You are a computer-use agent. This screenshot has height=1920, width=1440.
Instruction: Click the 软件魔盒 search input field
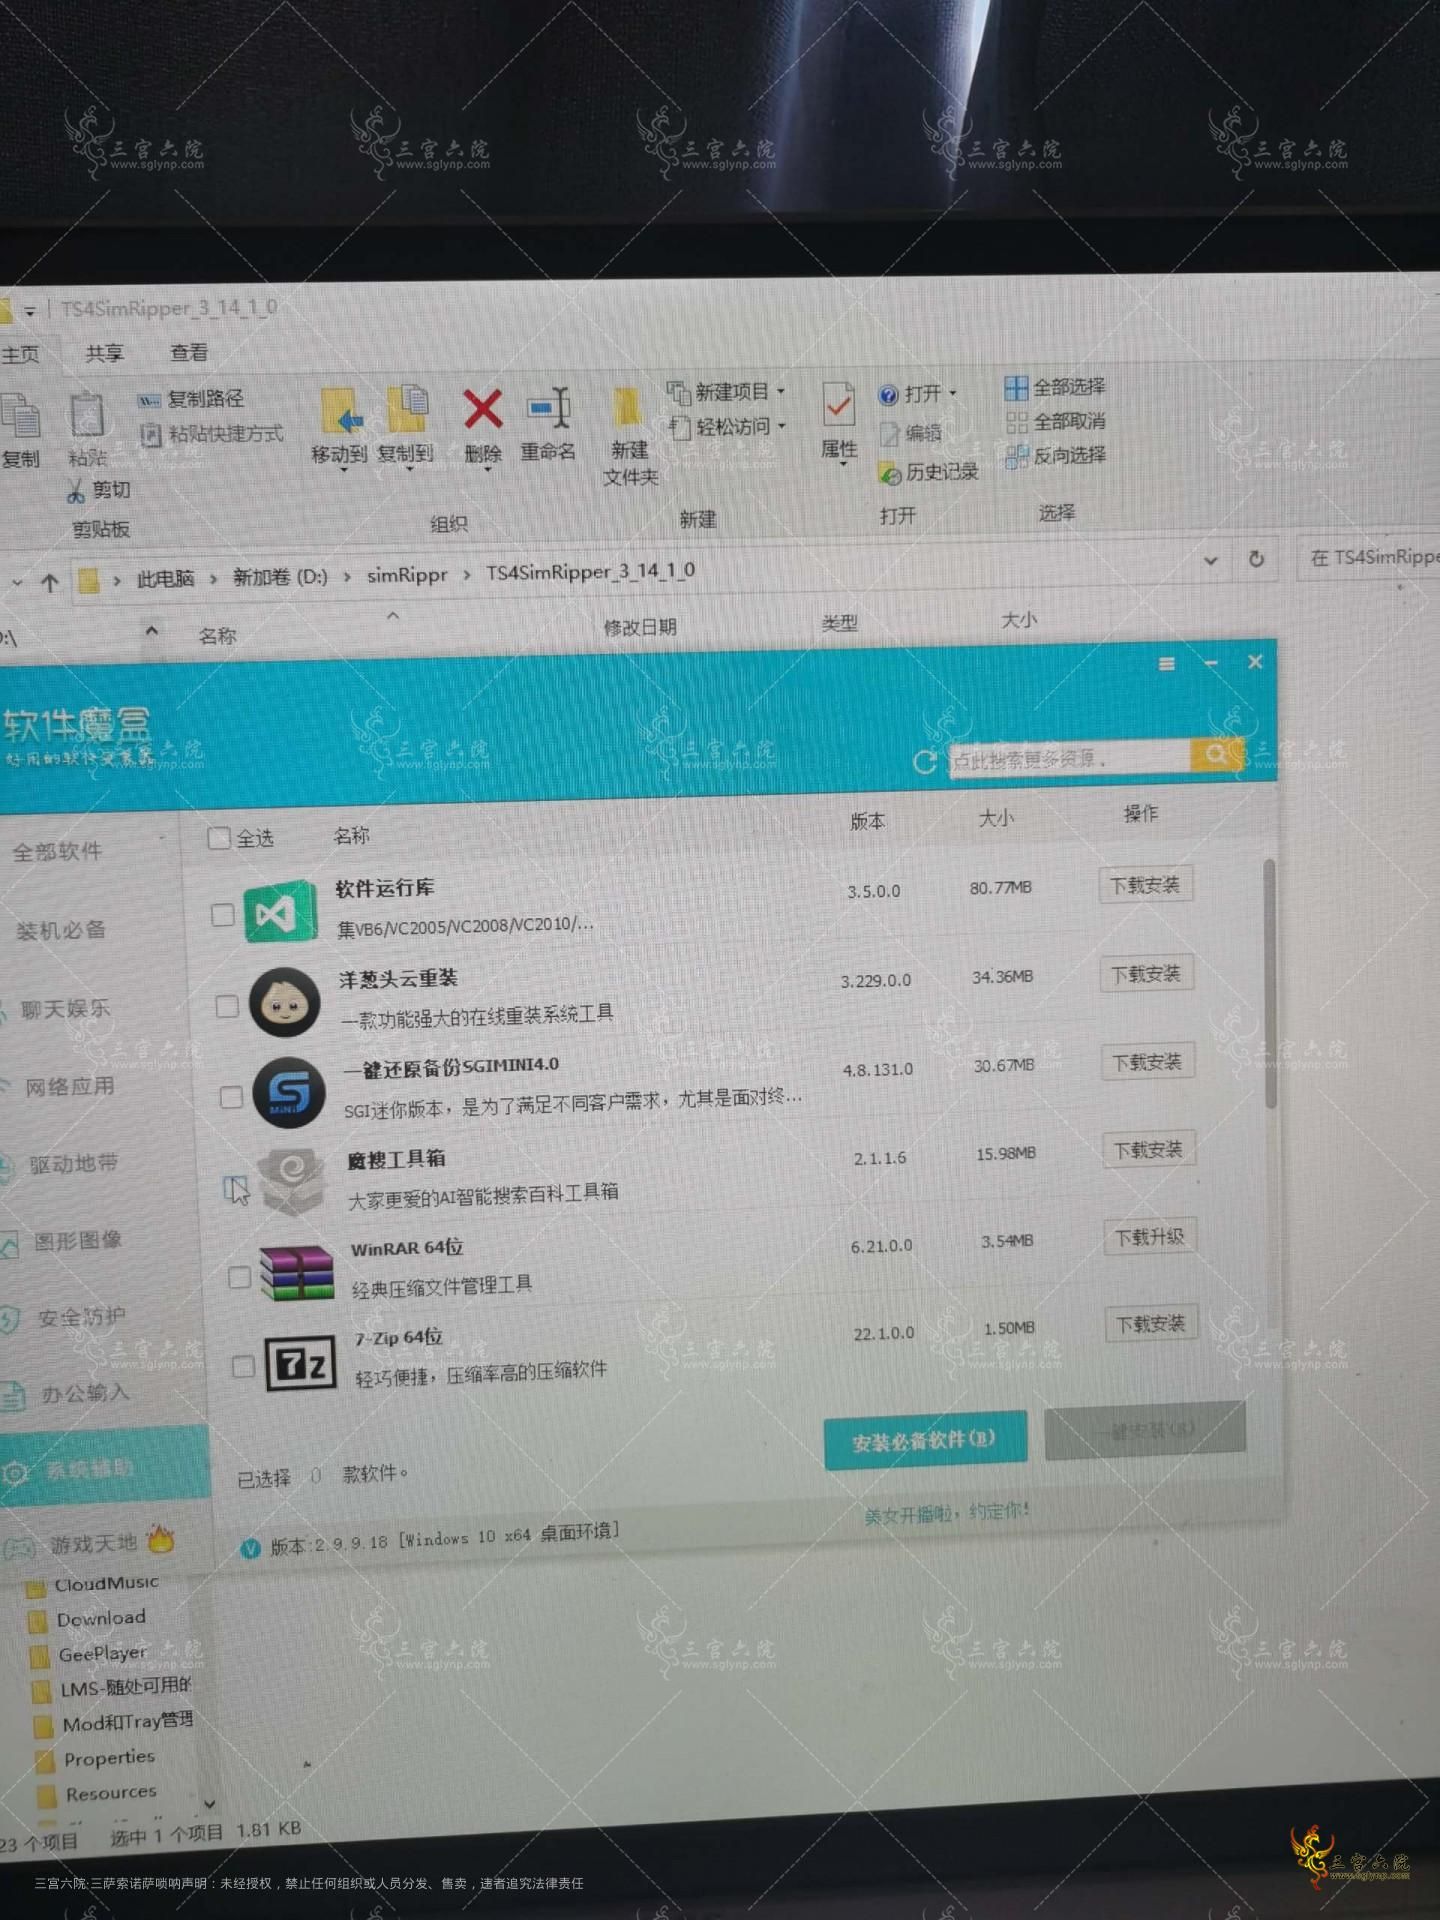pyautogui.click(x=1068, y=759)
